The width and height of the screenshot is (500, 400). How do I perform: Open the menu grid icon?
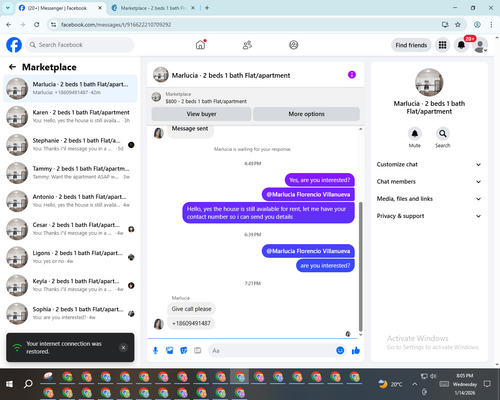click(x=442, y=45)
